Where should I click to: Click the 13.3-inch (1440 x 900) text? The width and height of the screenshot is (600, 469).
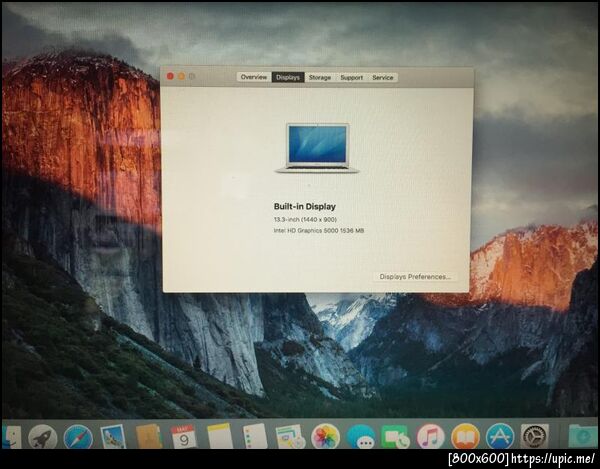point(305,220)
